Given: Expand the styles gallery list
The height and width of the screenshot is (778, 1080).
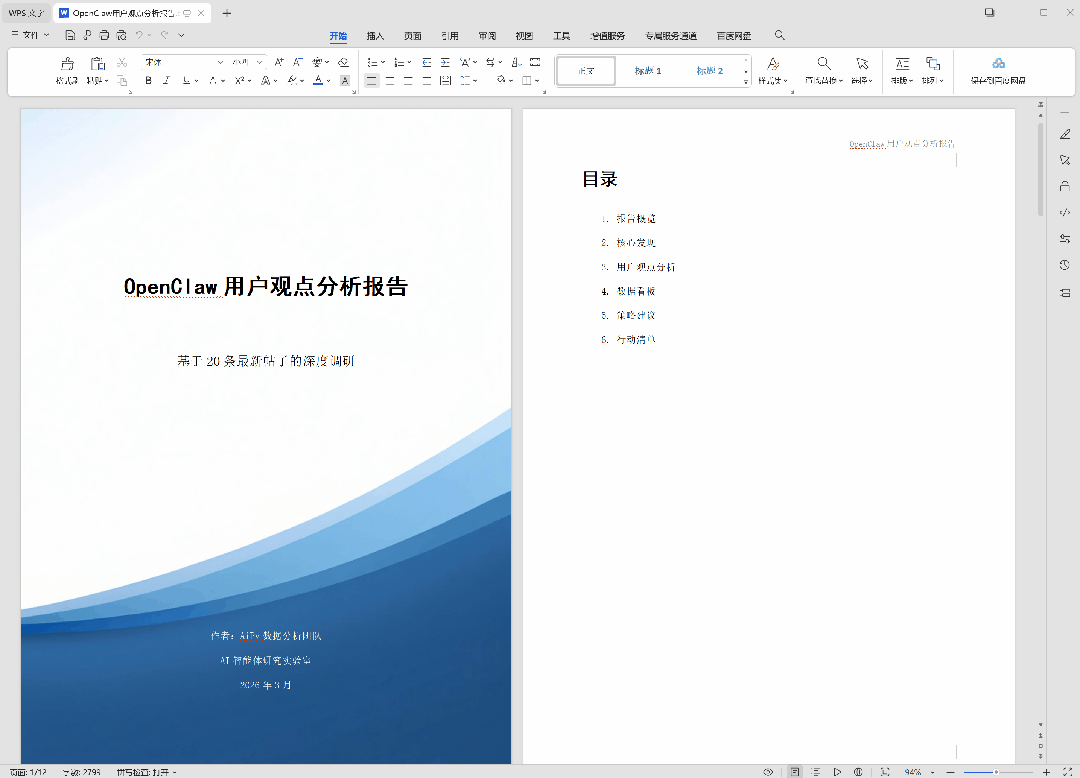Looking at the screenshot, I should point(746,82).
